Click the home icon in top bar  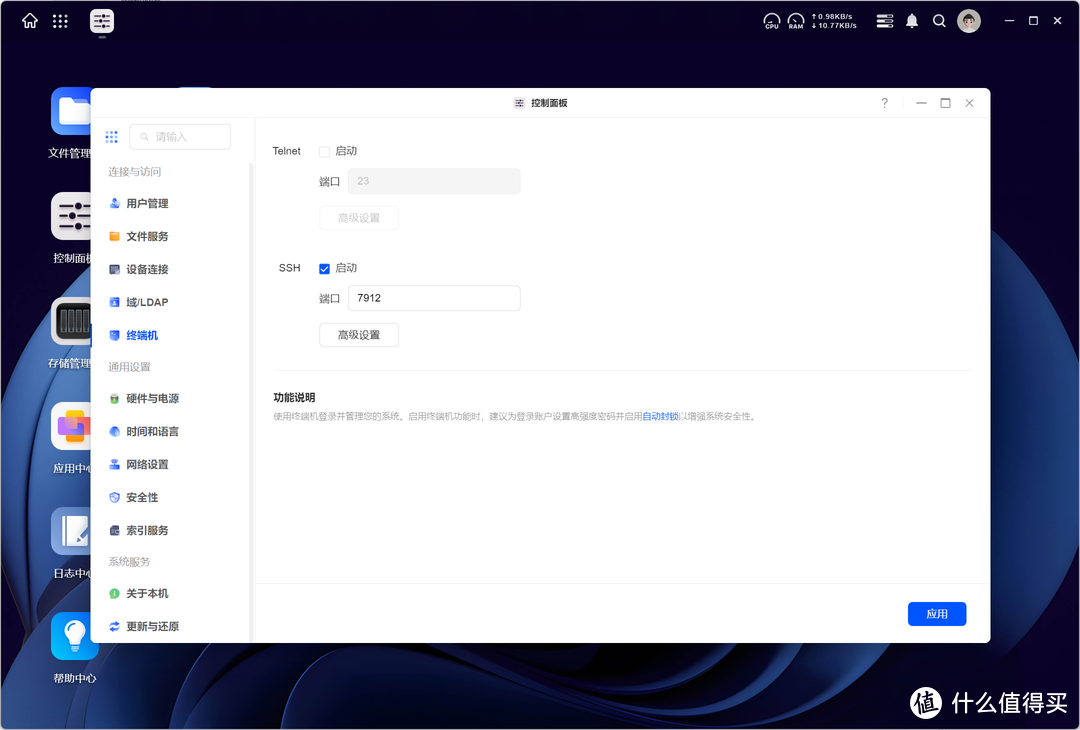30,21
